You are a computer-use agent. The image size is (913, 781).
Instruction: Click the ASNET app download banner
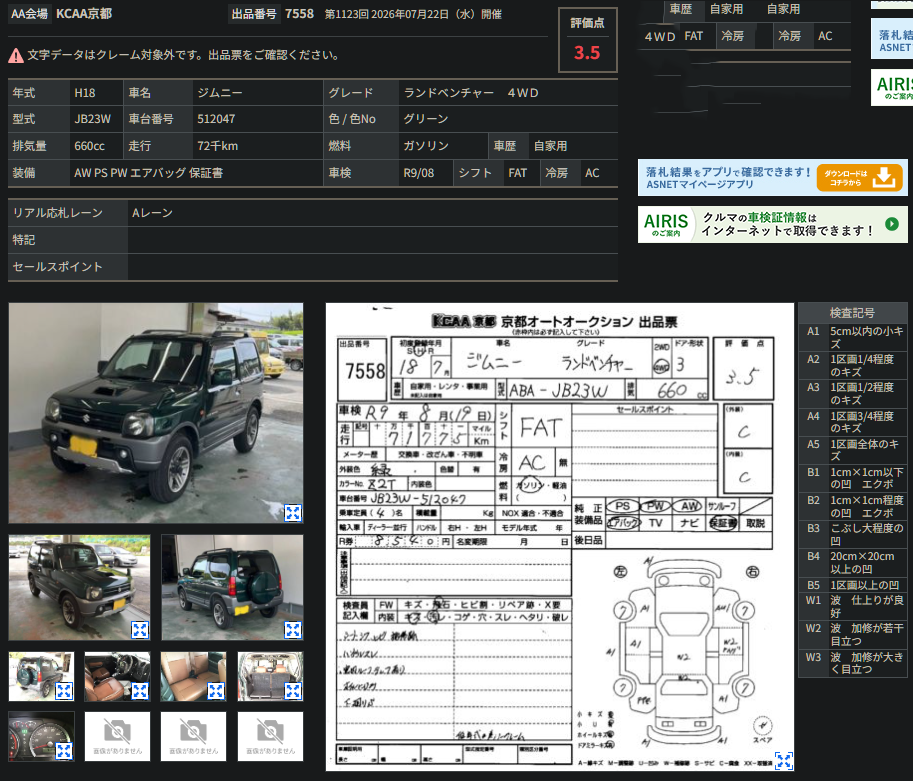click(773, 178)
